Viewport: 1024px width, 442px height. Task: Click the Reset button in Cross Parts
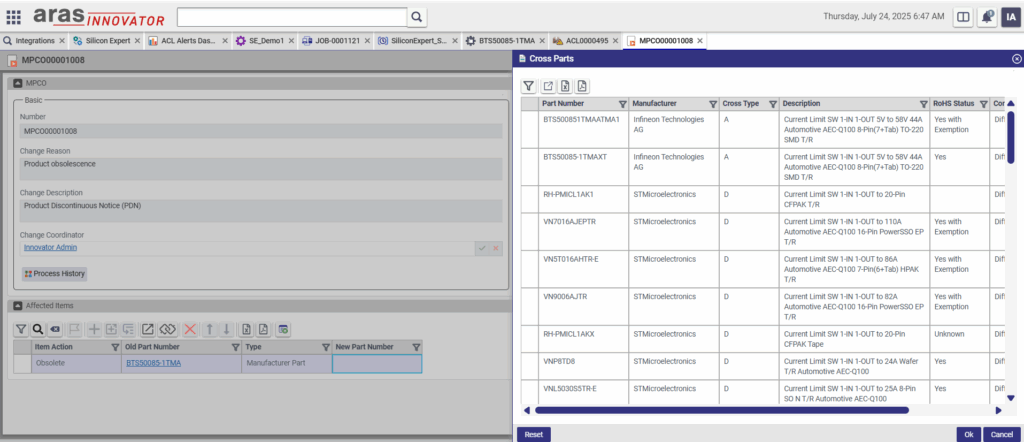coord(533,434)
